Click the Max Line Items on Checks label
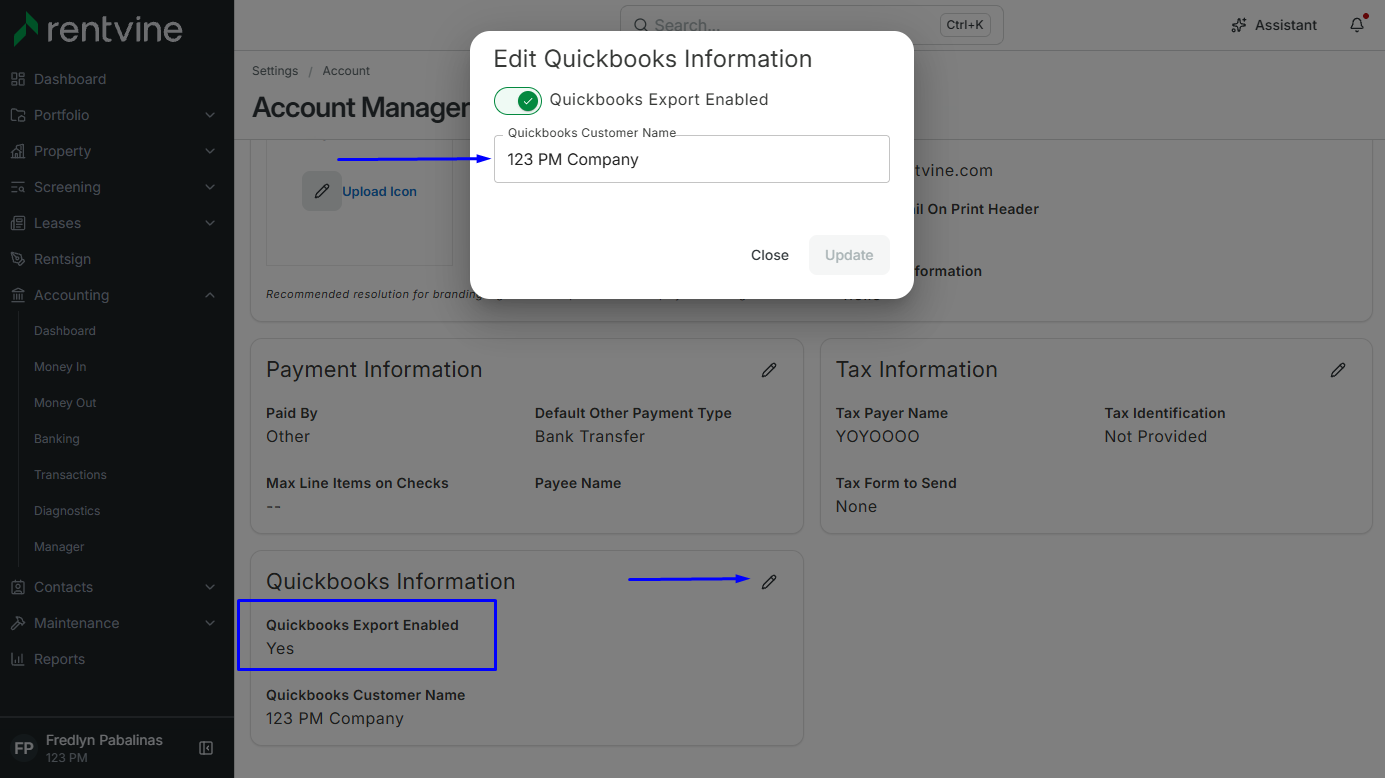Viewport: 1385px width, 778px height. click(x=357, y=483)
